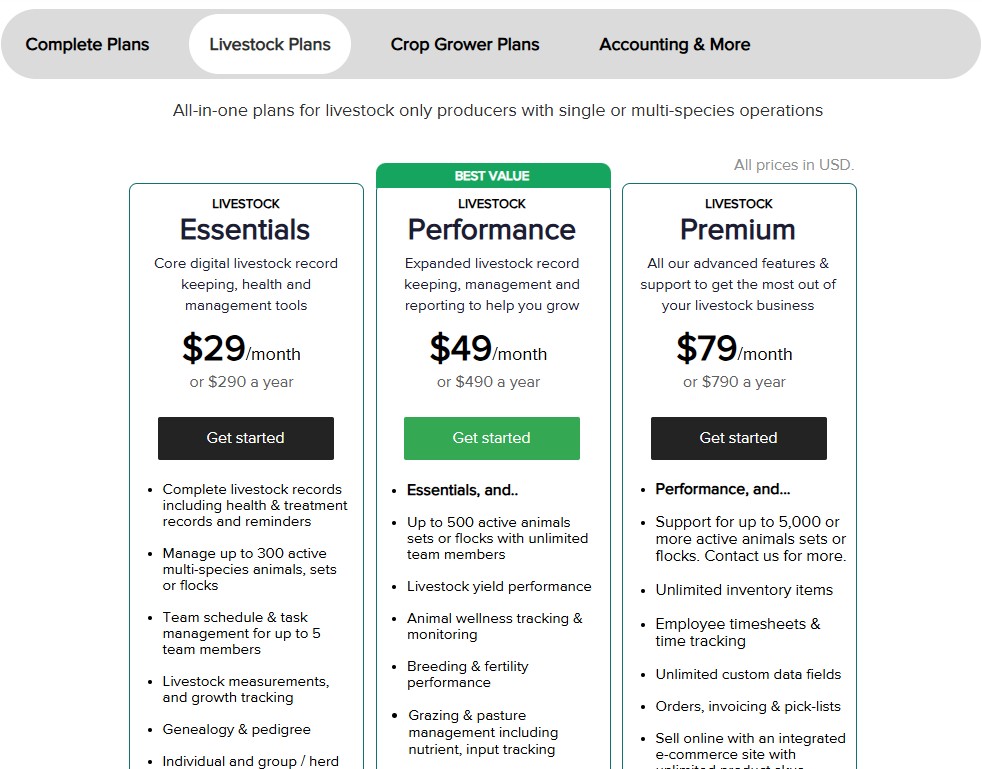982x769 pixels.
Task: Click the Best Value green banner
Action: click(x=493, y=176)
